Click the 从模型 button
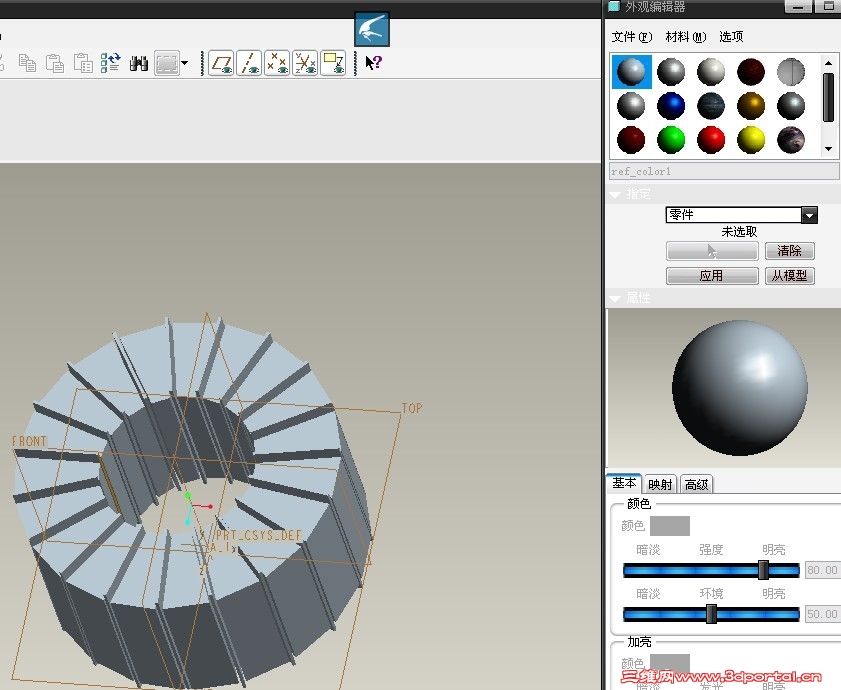 click(790, 276)
